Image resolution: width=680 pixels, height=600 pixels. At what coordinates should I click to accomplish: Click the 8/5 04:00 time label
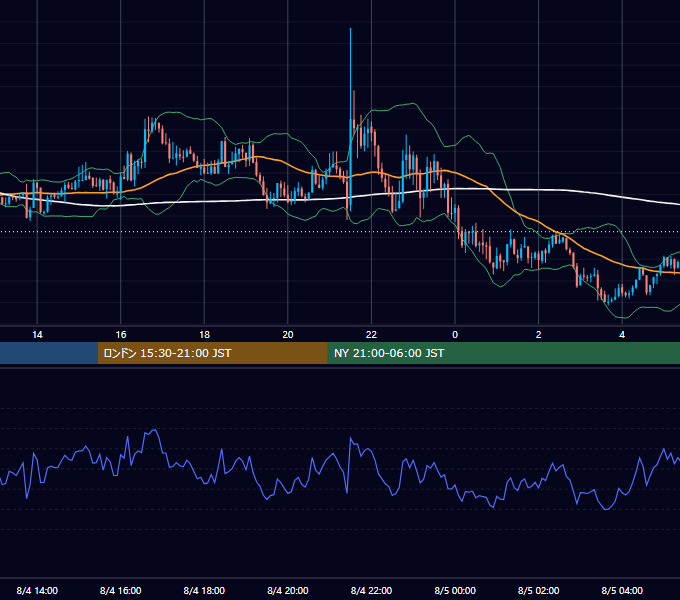(x=622, y=591)
